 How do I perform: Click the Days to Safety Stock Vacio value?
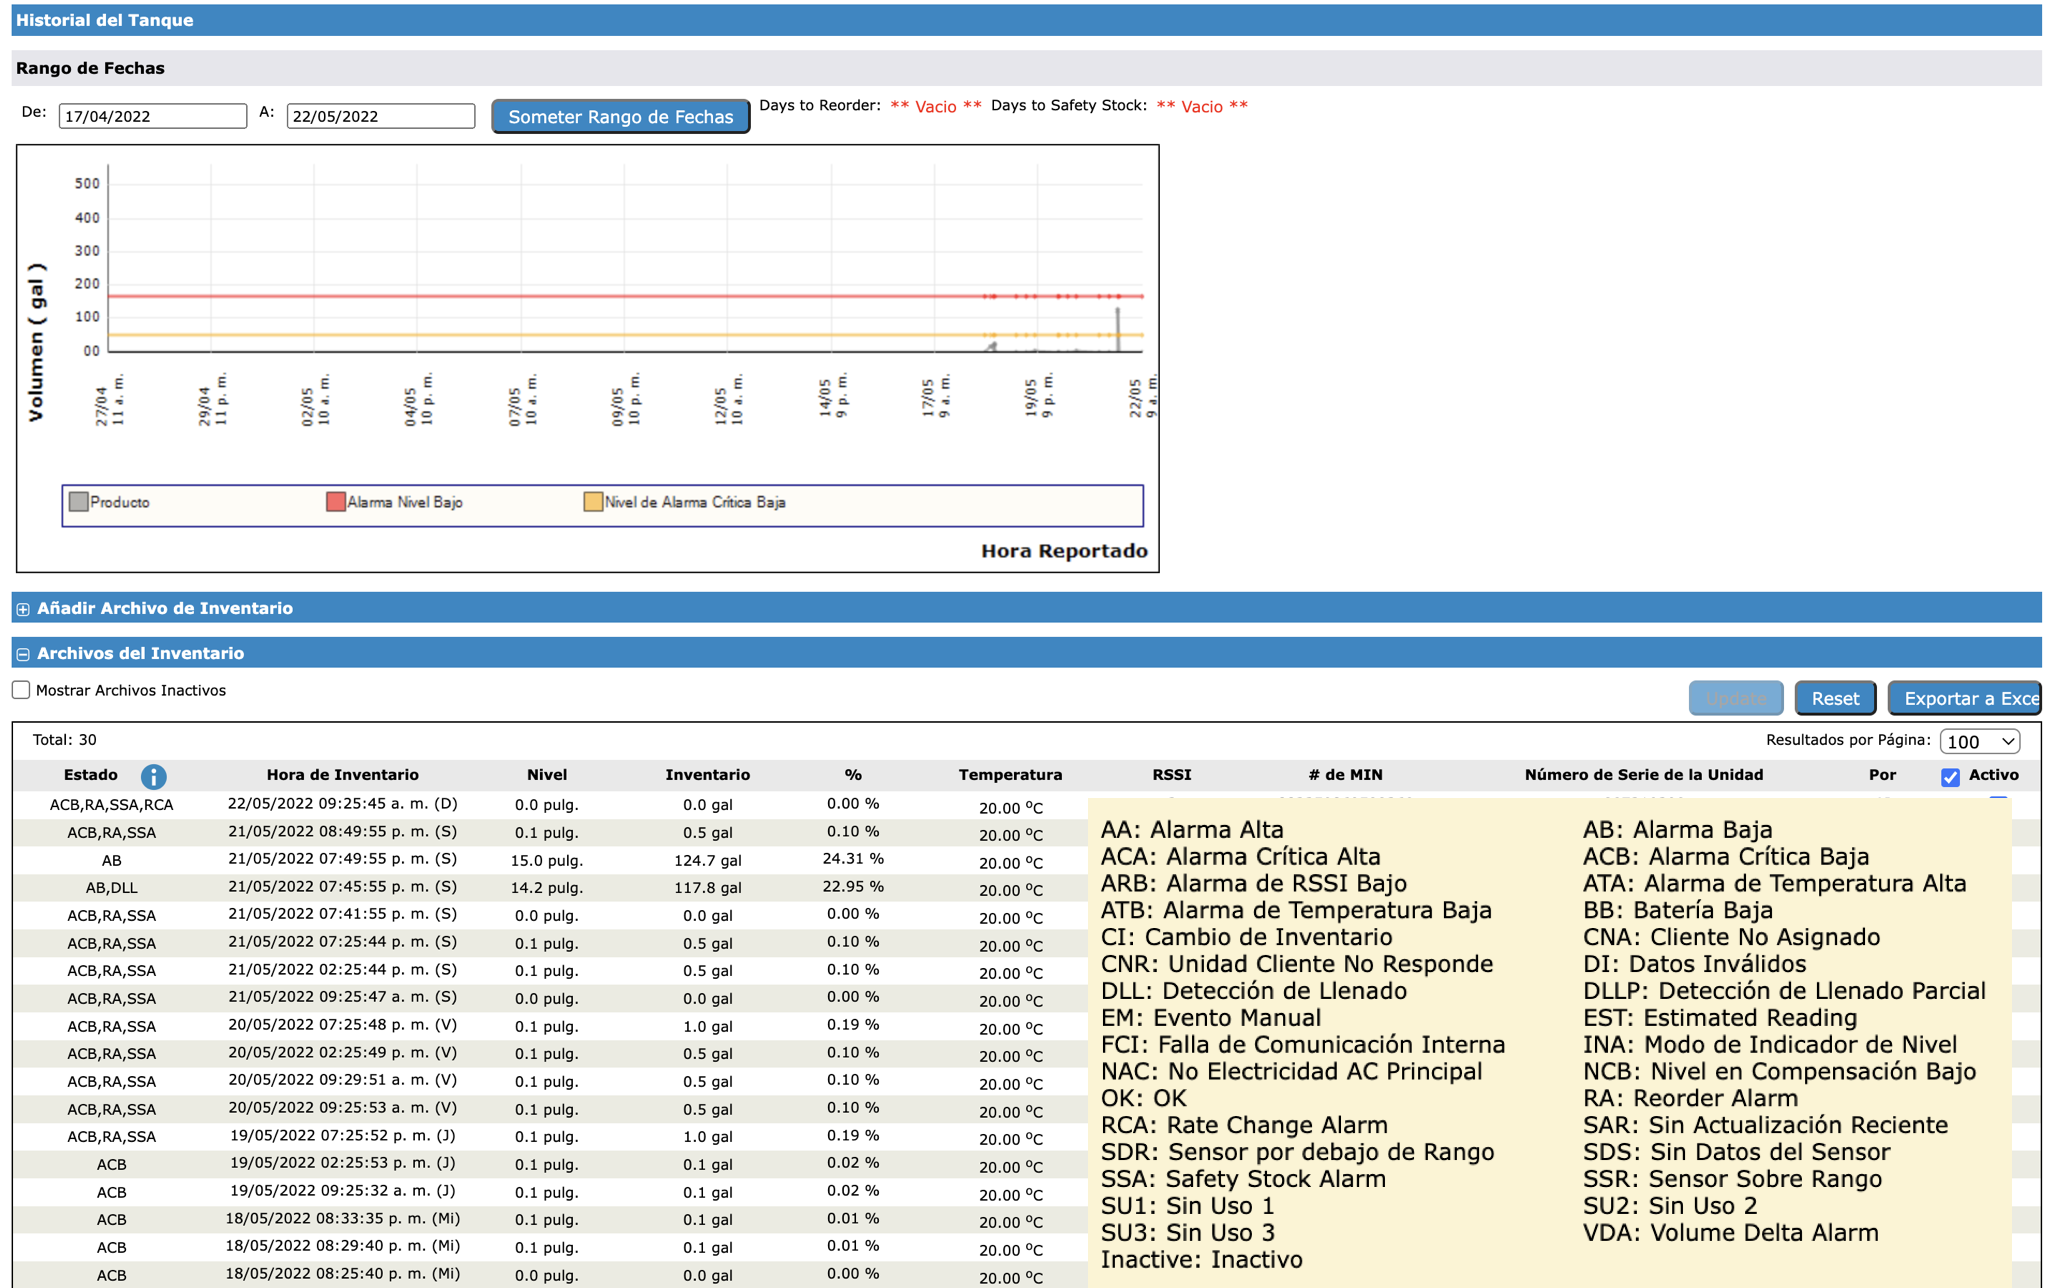1202,106
